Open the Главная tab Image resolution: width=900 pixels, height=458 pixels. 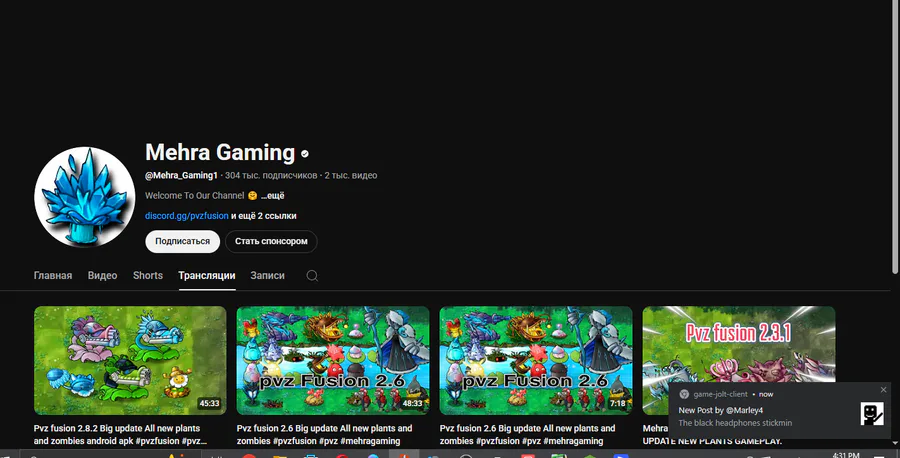tap(53, 275)
